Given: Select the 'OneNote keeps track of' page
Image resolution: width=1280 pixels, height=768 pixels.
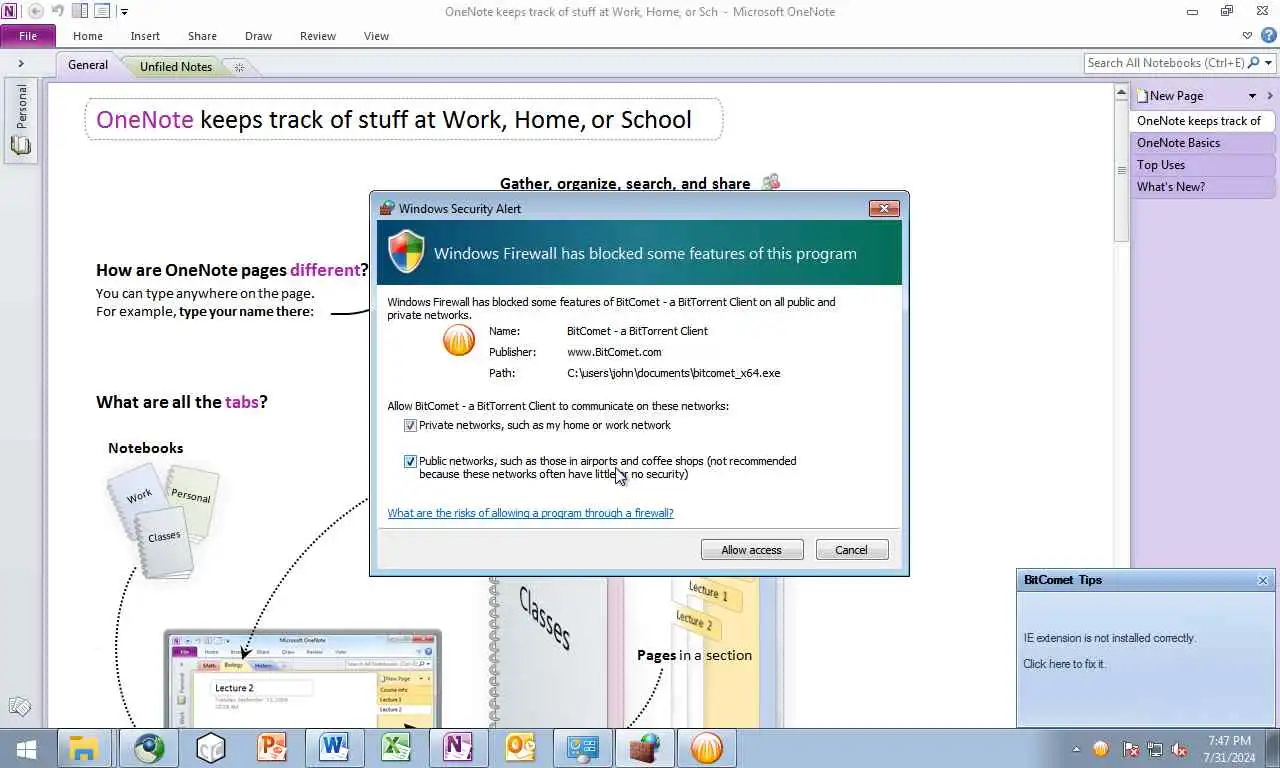Looking at the screenshot, I should [1203, 121].
